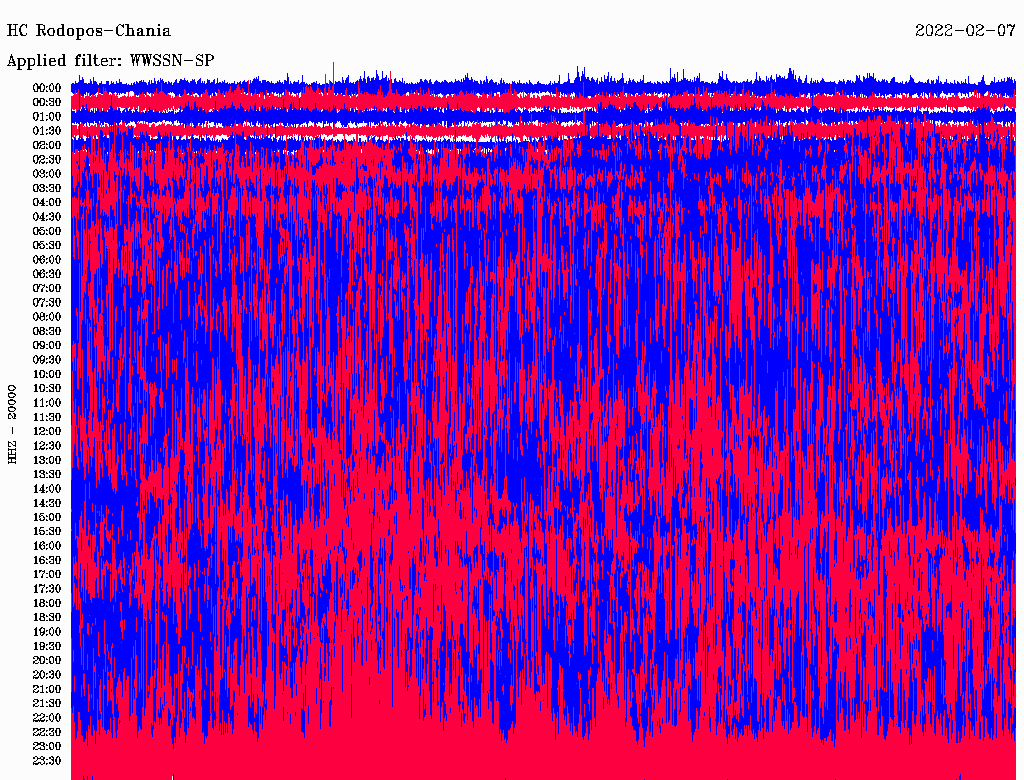
Task: Click the 03:30 time label
Action: pos(47,188)
